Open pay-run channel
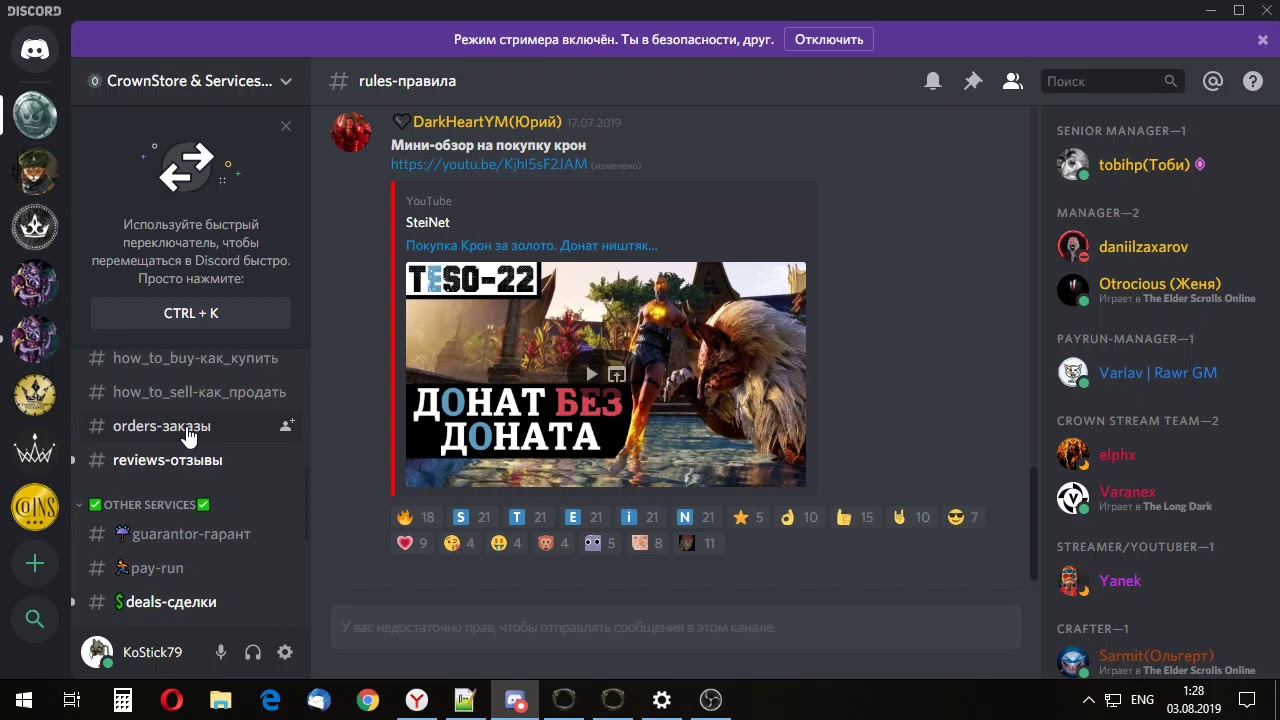 pyautogui.click(x=191, y=568)
